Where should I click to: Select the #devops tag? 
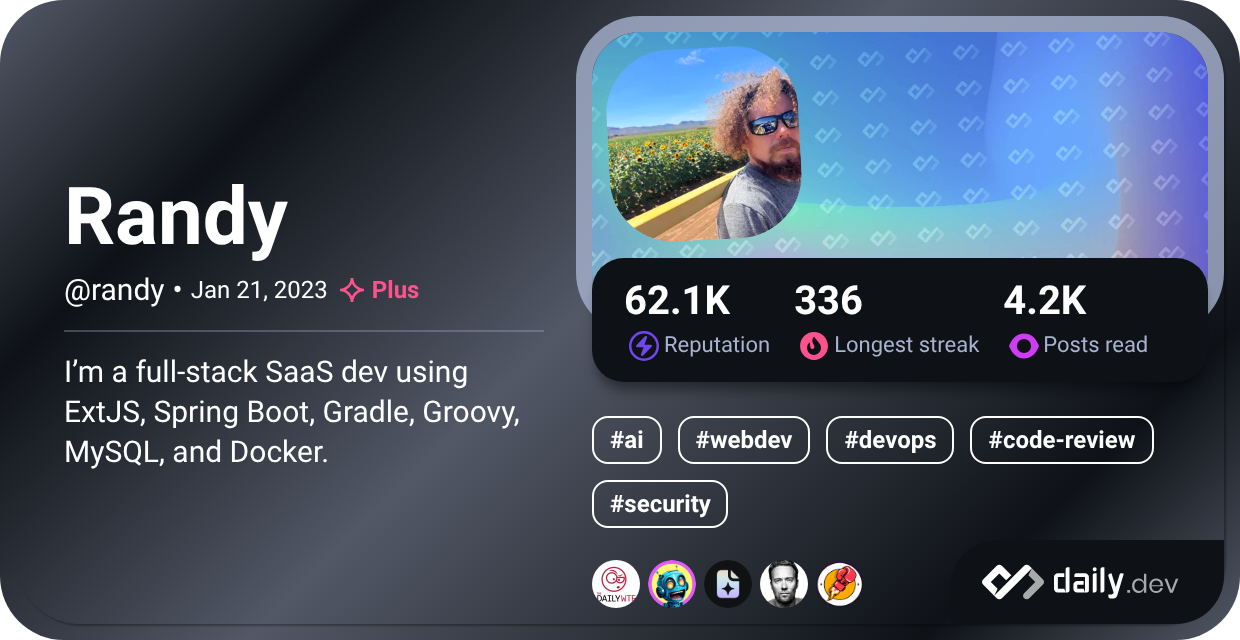[x=890, y=440]
